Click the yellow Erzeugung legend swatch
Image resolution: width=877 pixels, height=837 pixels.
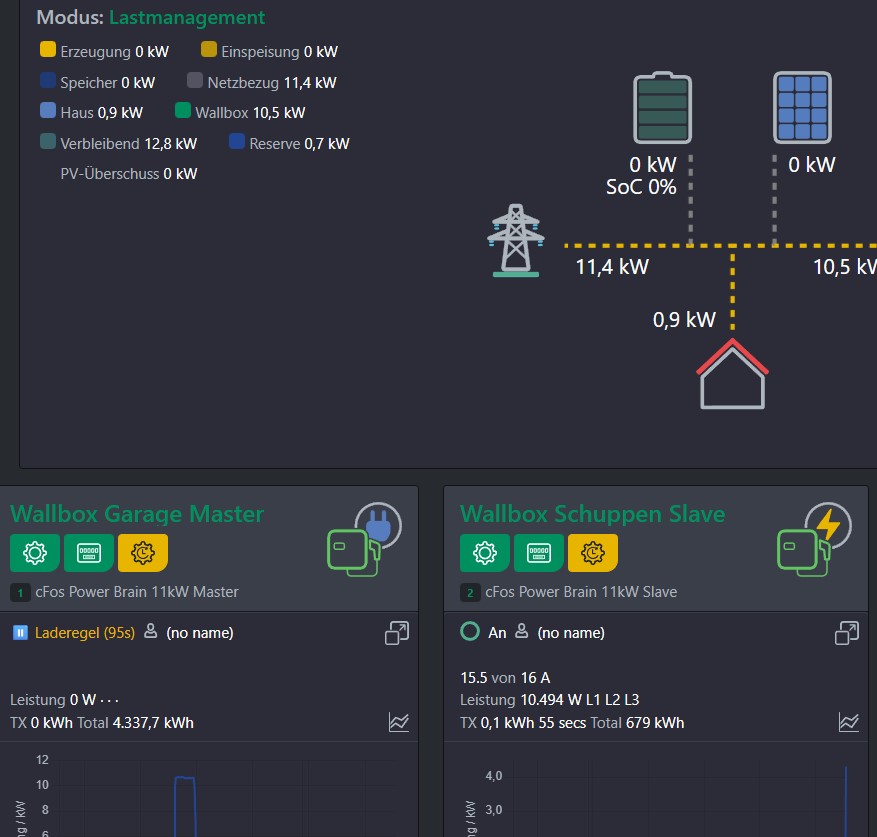tap(48, 50)
